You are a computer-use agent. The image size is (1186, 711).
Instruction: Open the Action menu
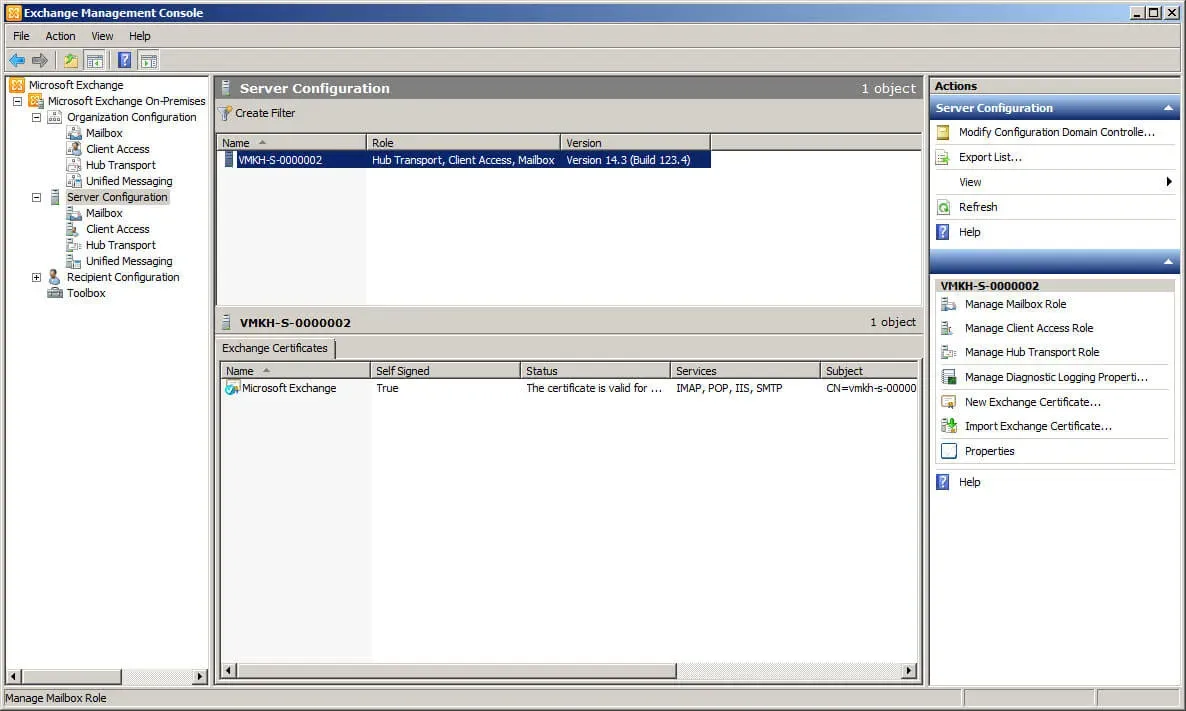[x=60, y=36]
